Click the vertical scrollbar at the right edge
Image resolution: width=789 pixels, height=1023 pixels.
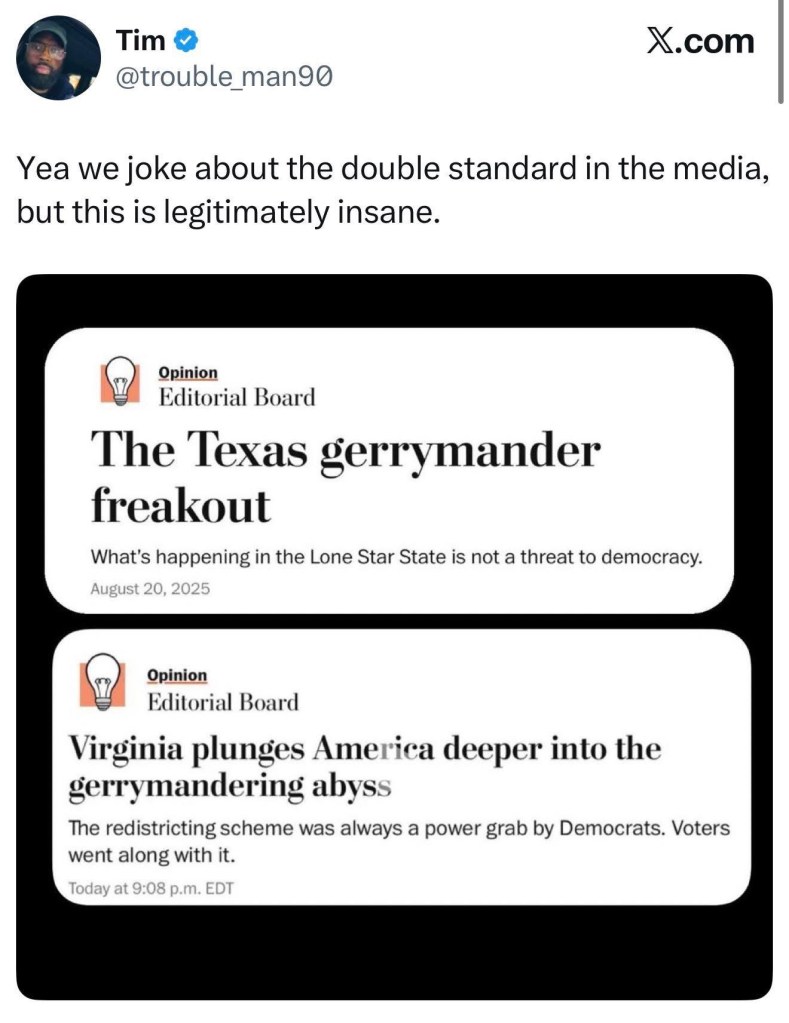tap(780, 50)
